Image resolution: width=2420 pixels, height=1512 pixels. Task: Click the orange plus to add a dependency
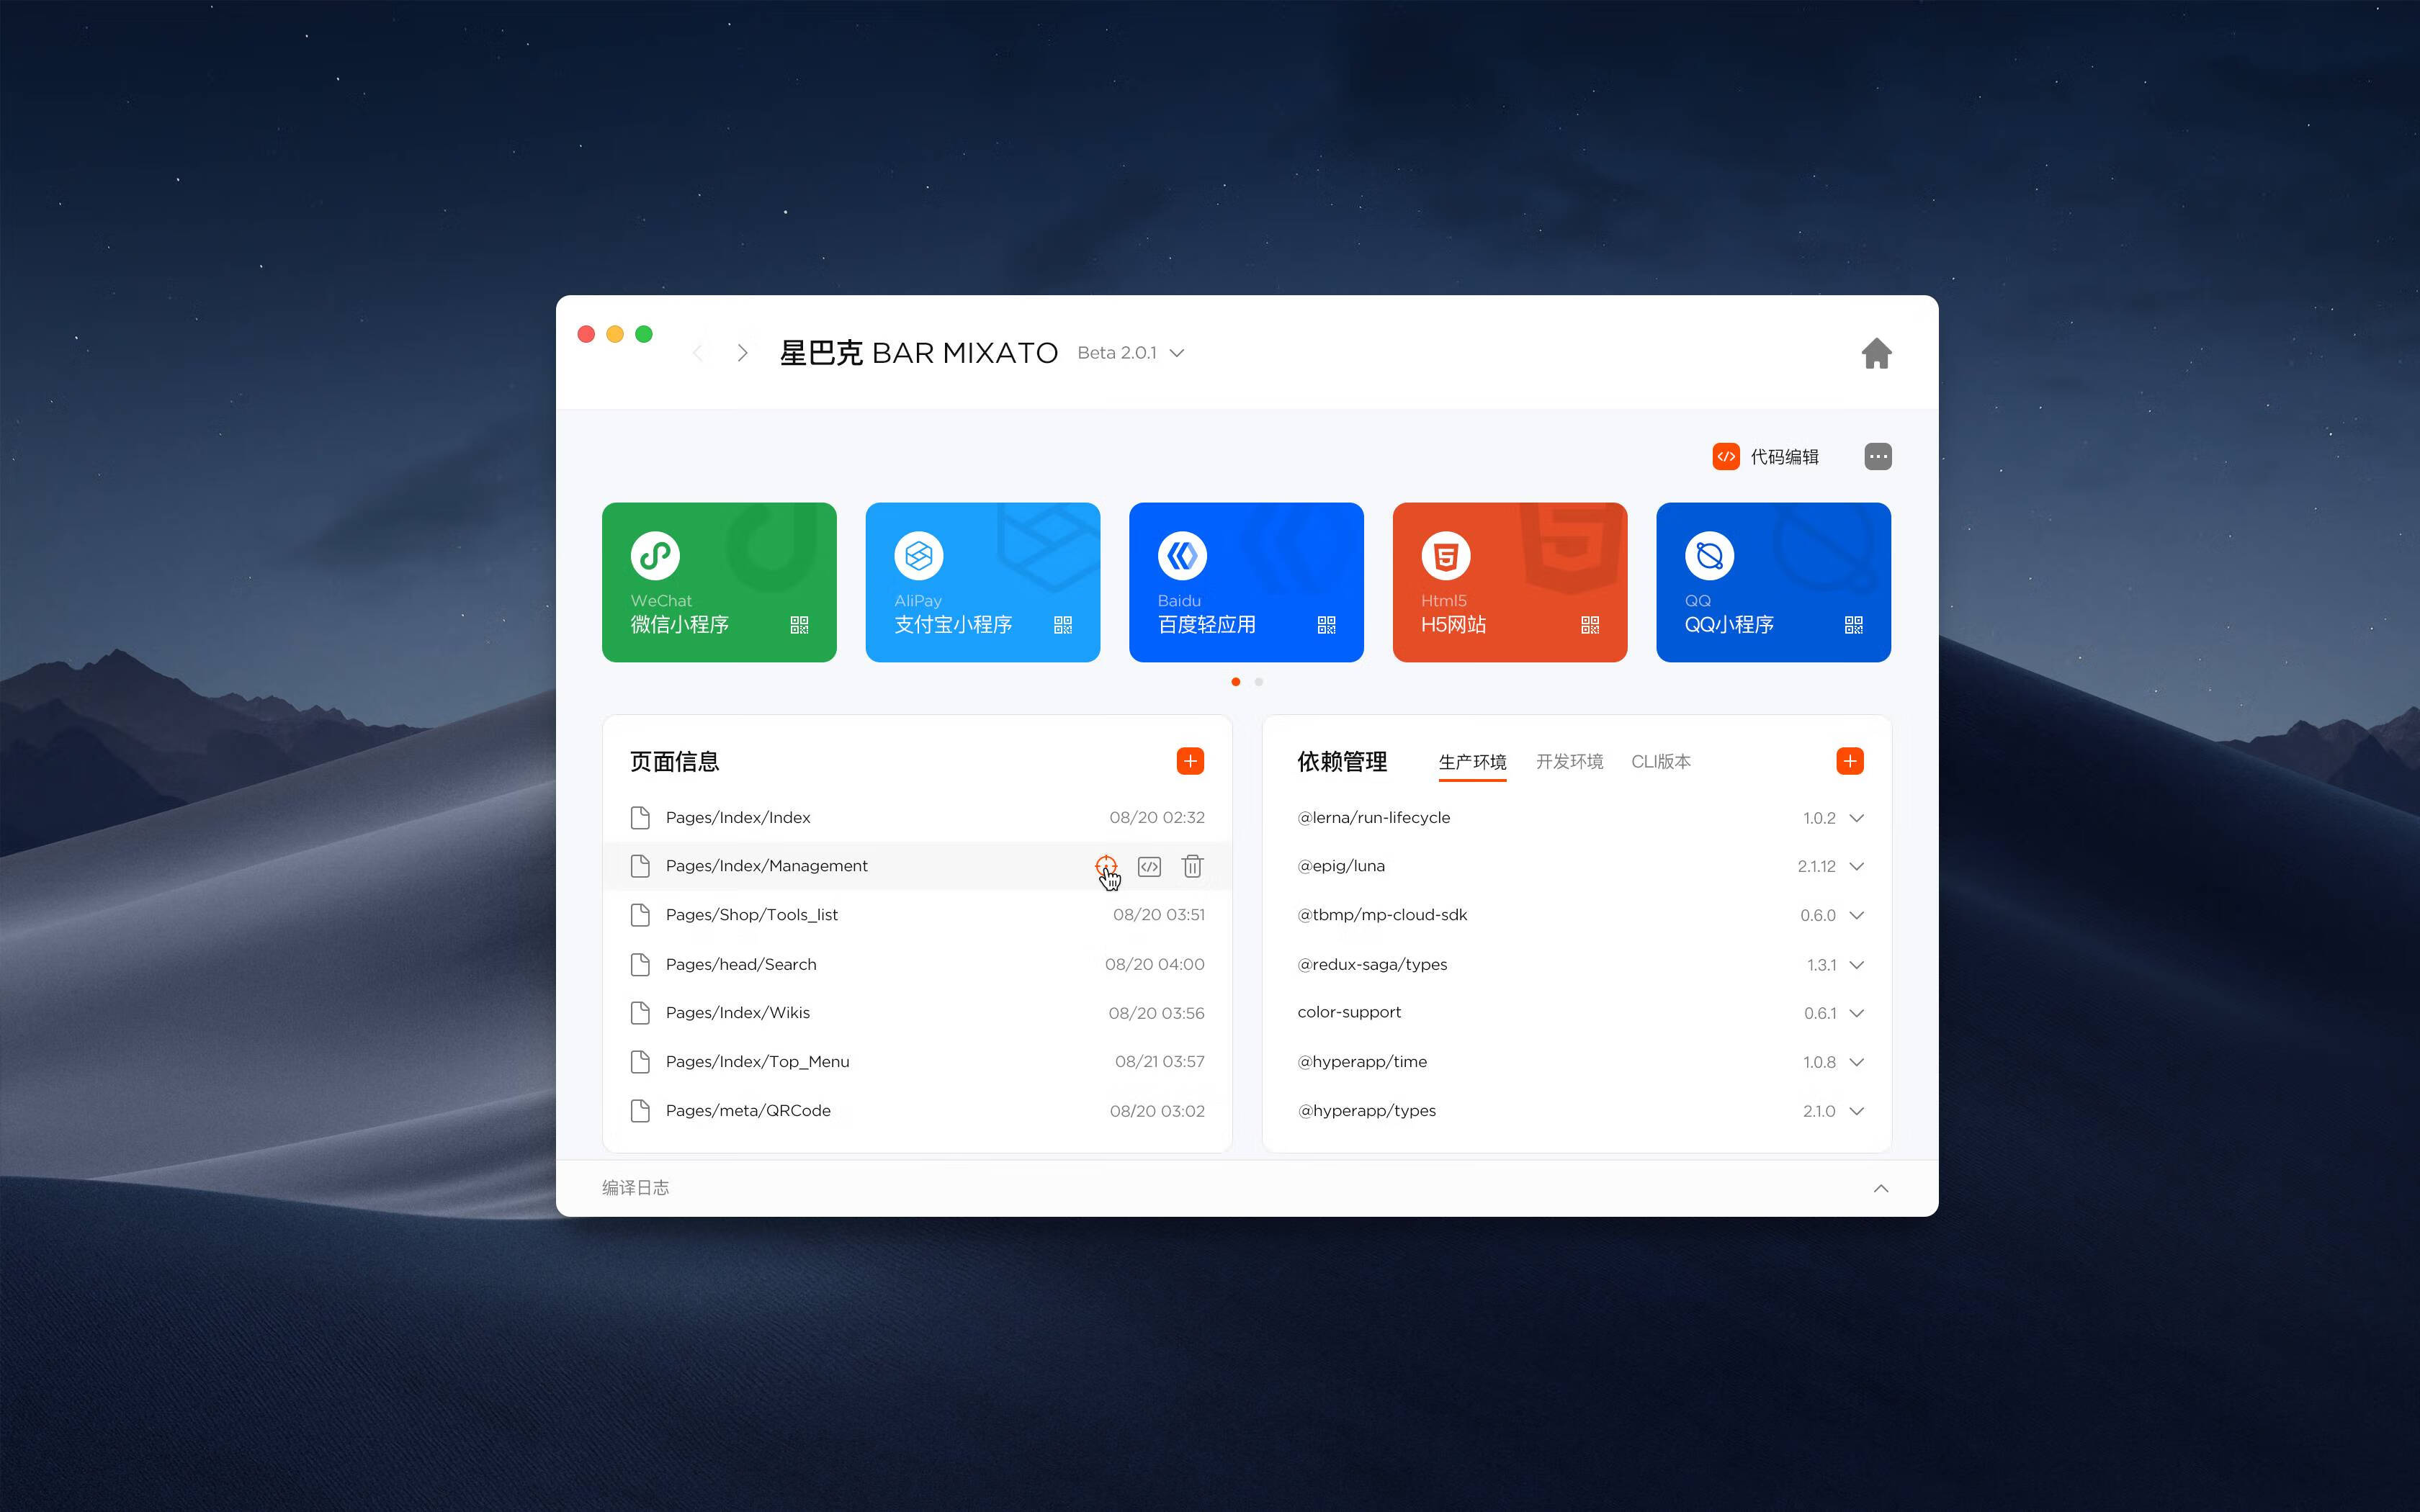[x=1849, y=761]
